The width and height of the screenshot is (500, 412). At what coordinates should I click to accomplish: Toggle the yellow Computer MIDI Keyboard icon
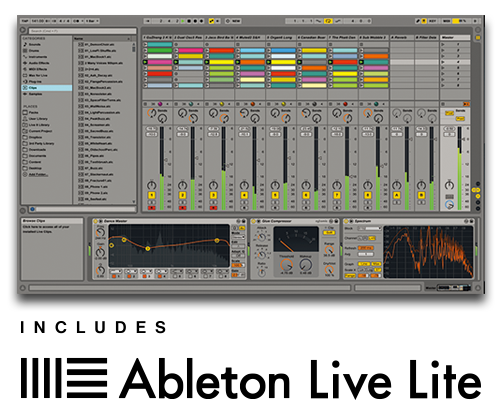coord(424,21)
